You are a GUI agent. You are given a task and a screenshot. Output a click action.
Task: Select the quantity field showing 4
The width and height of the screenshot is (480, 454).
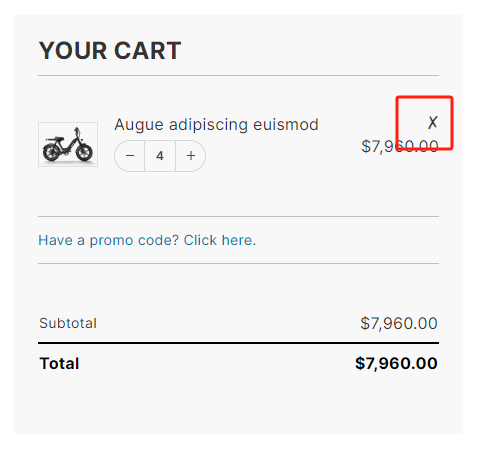pyautogui.click(x=160, y=156)
